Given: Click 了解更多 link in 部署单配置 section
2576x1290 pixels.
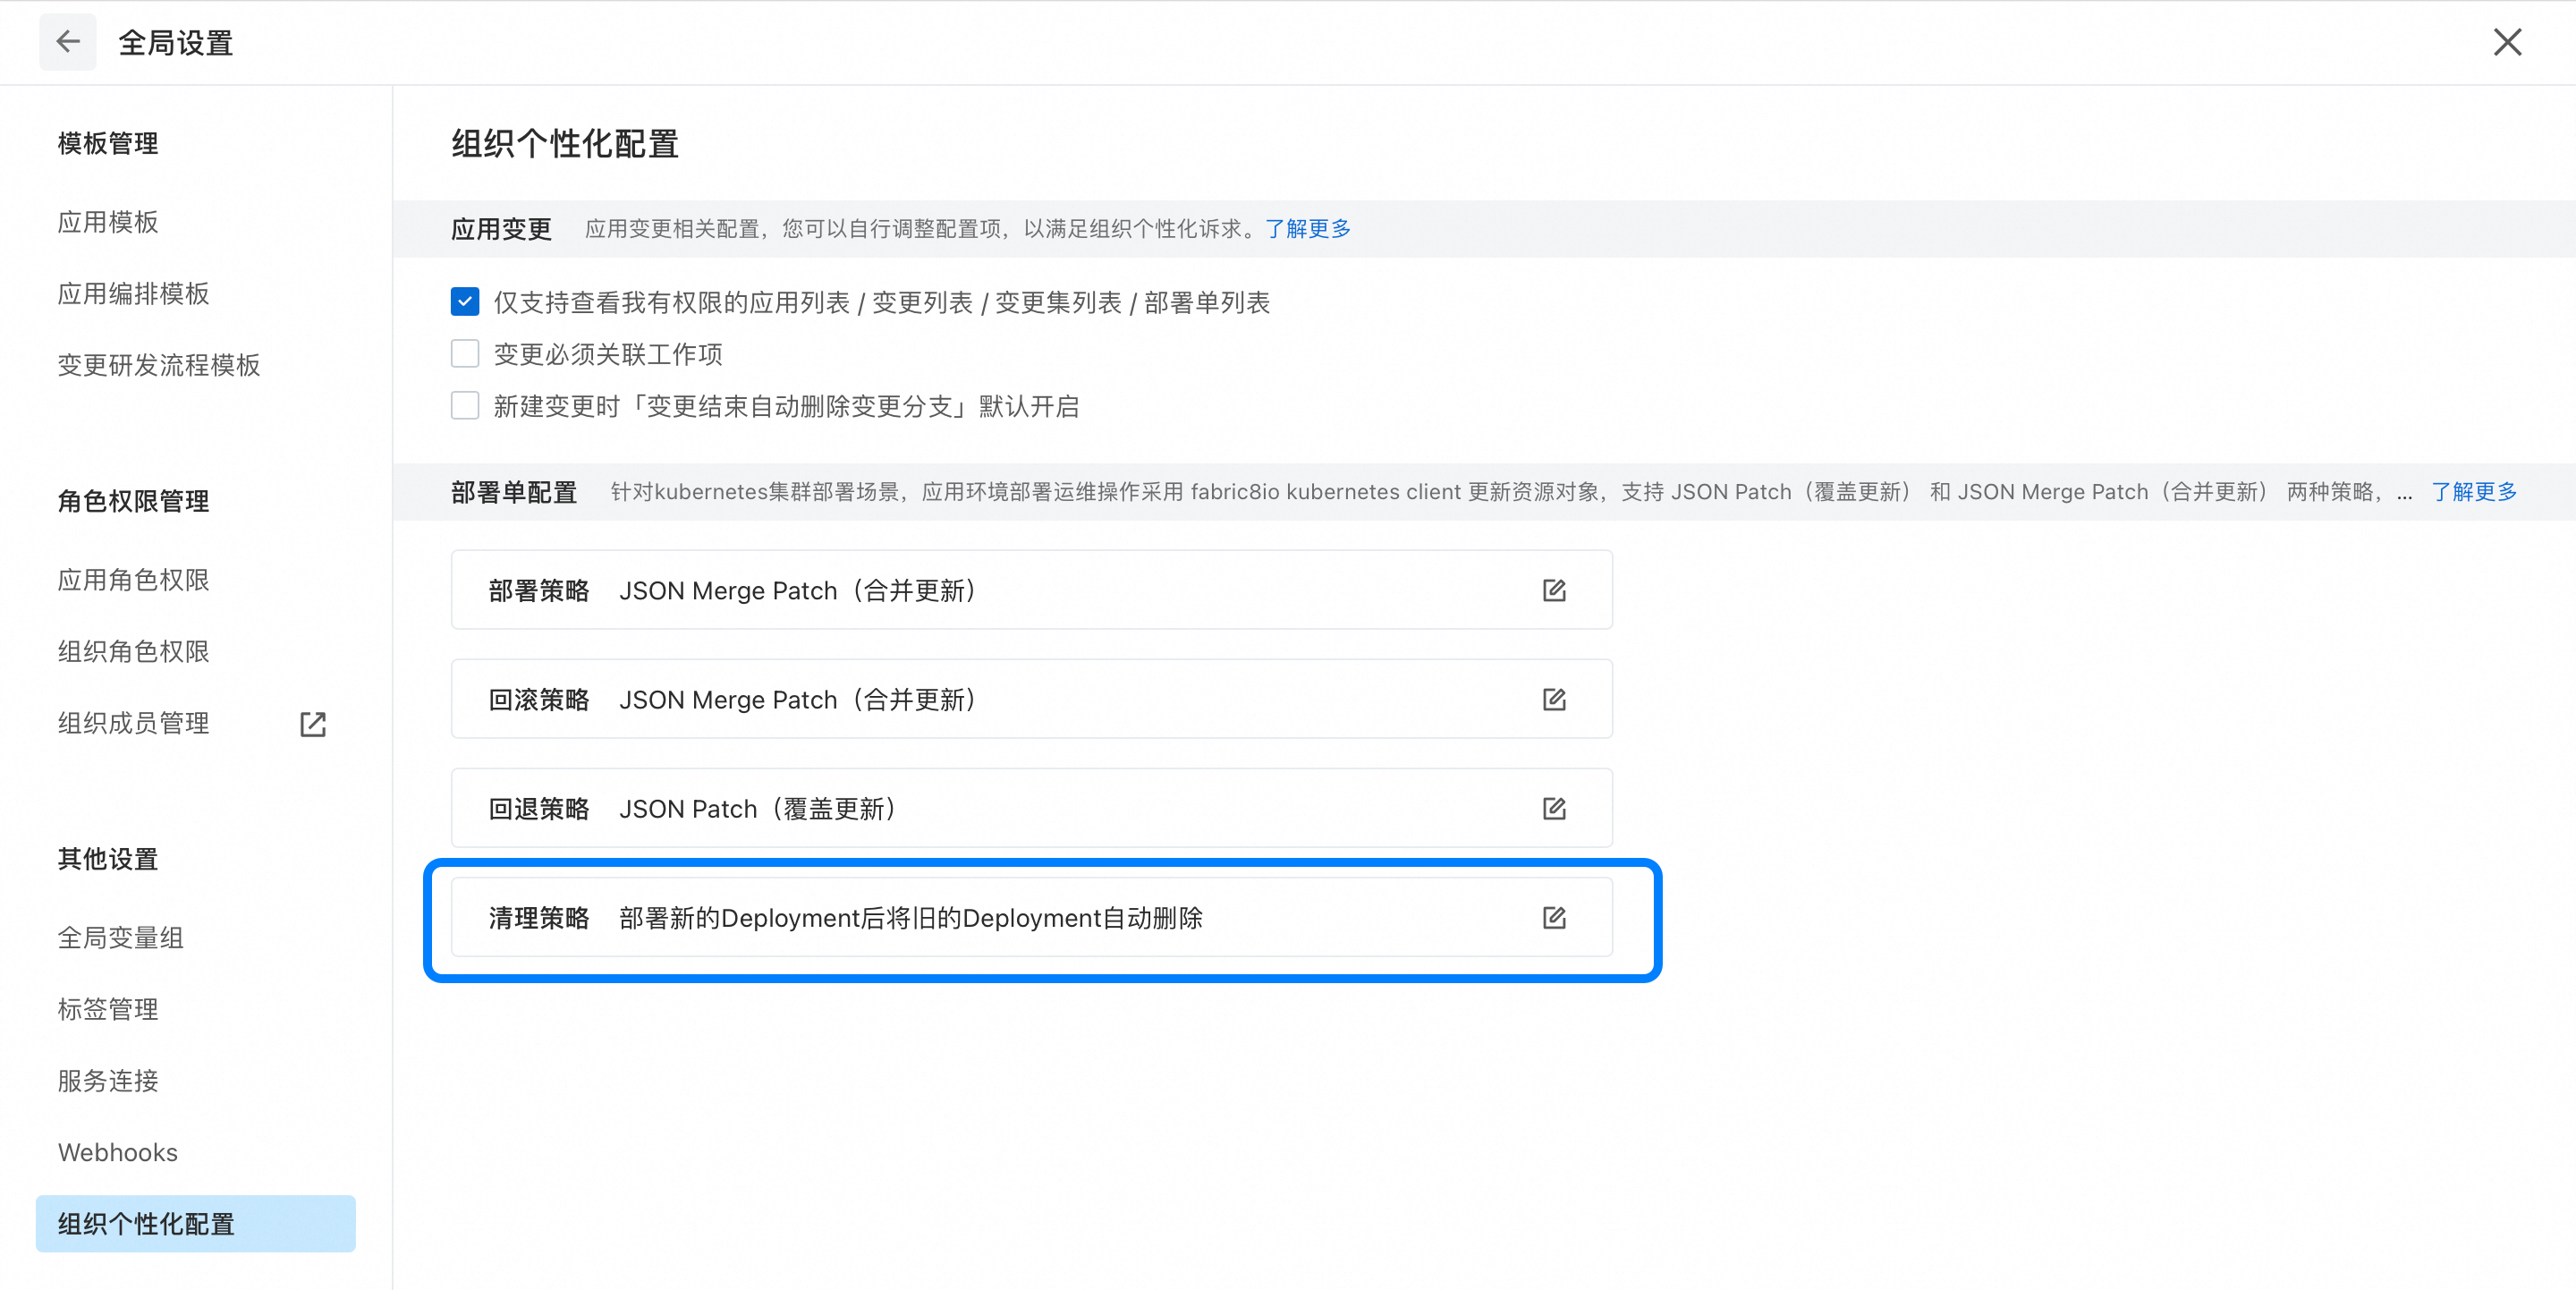Looking at the screenshot, I should pyautogui.click(x=2473, y=492).
